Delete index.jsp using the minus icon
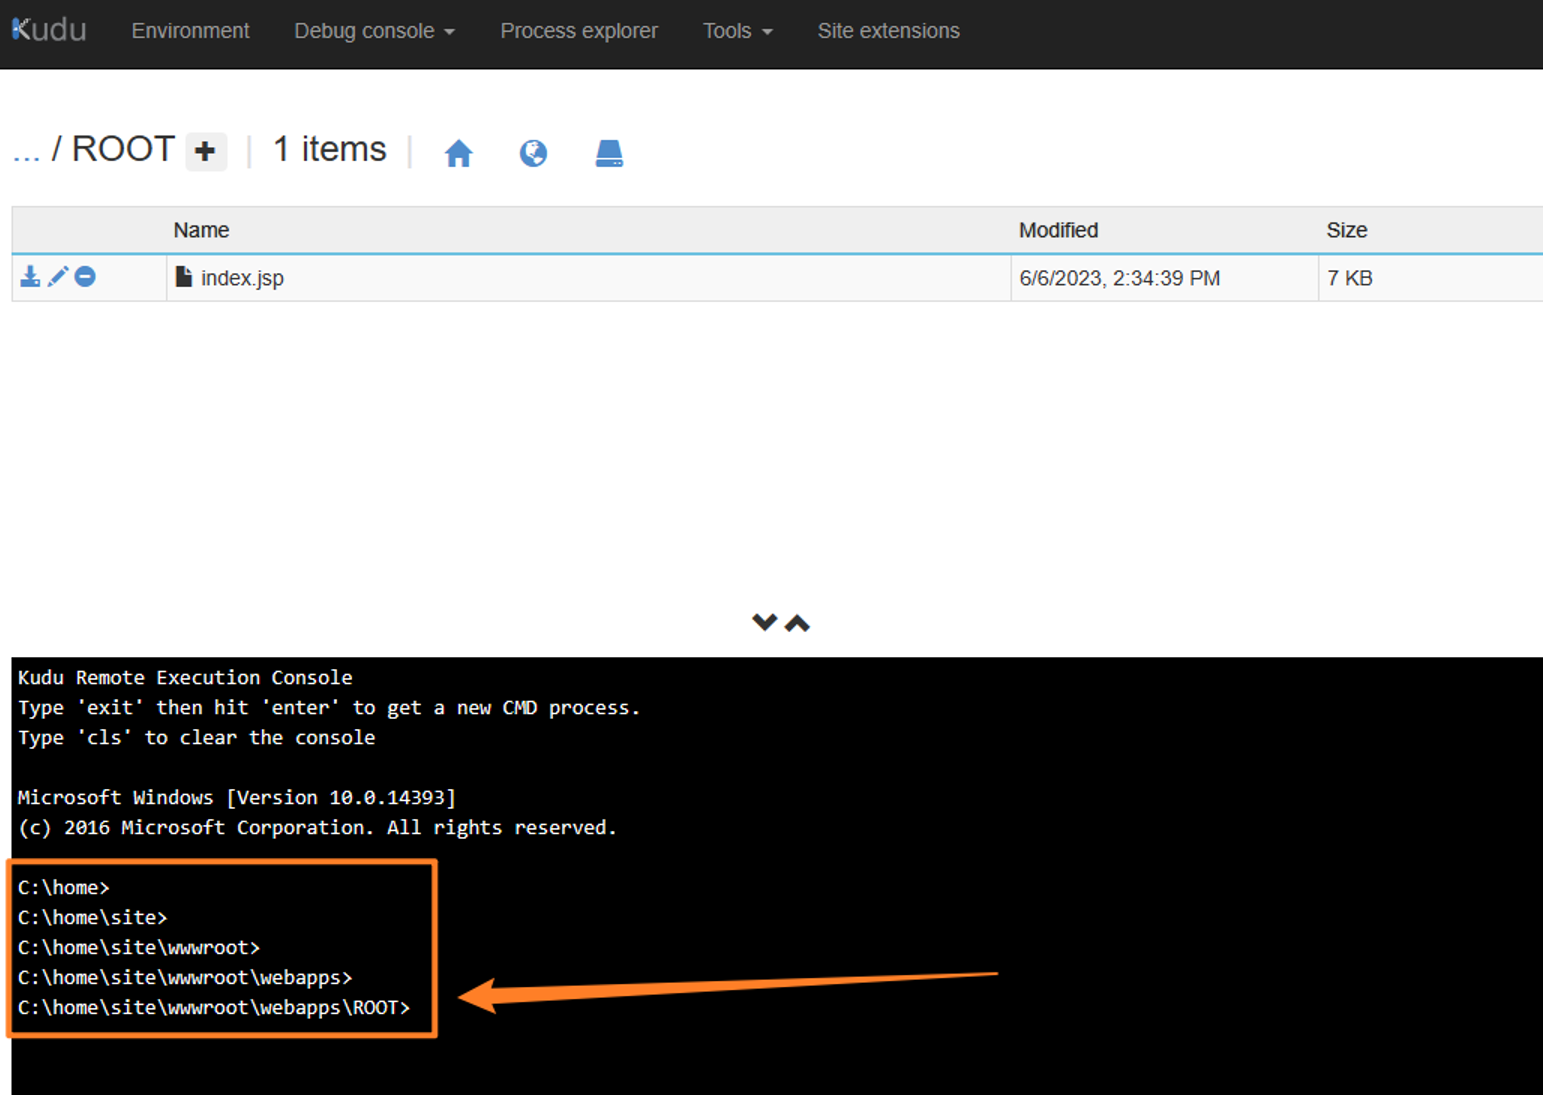 (x=86, y=277)
